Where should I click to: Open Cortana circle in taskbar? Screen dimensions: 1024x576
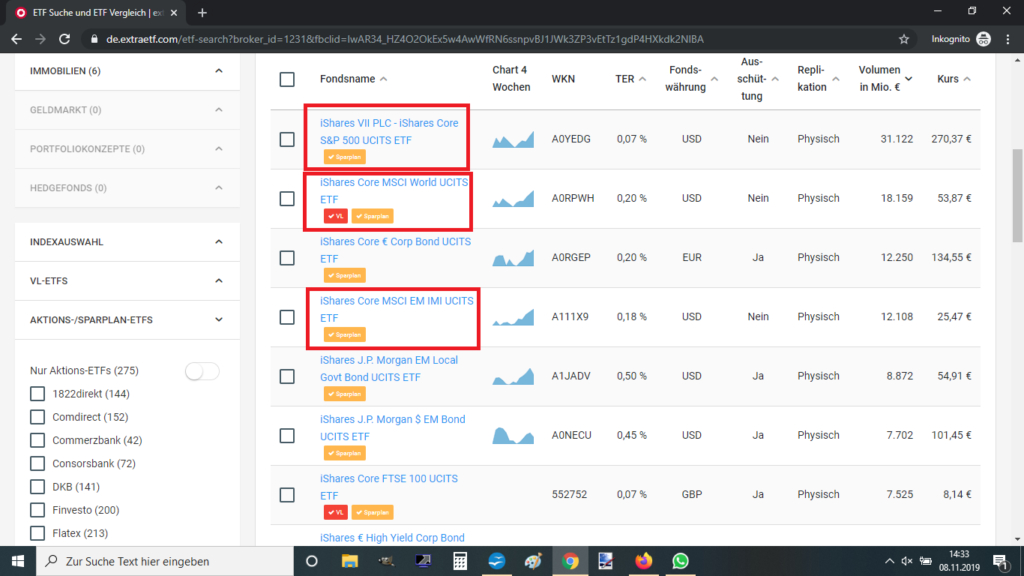312,561
